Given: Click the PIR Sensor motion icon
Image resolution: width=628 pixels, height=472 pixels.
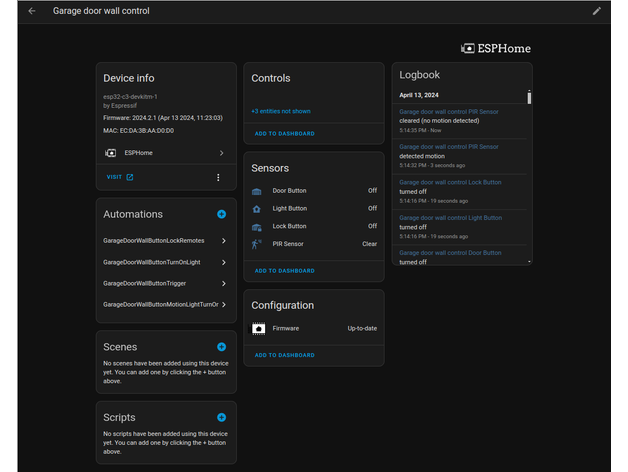Looking at the screenshot, I should (x=257, y=243).
